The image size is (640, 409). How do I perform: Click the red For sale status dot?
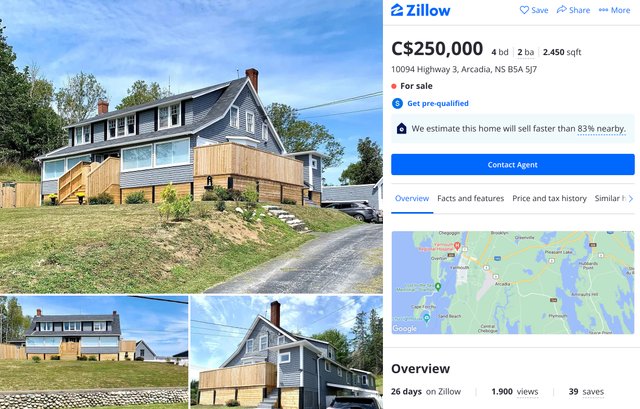coord(394,86)
